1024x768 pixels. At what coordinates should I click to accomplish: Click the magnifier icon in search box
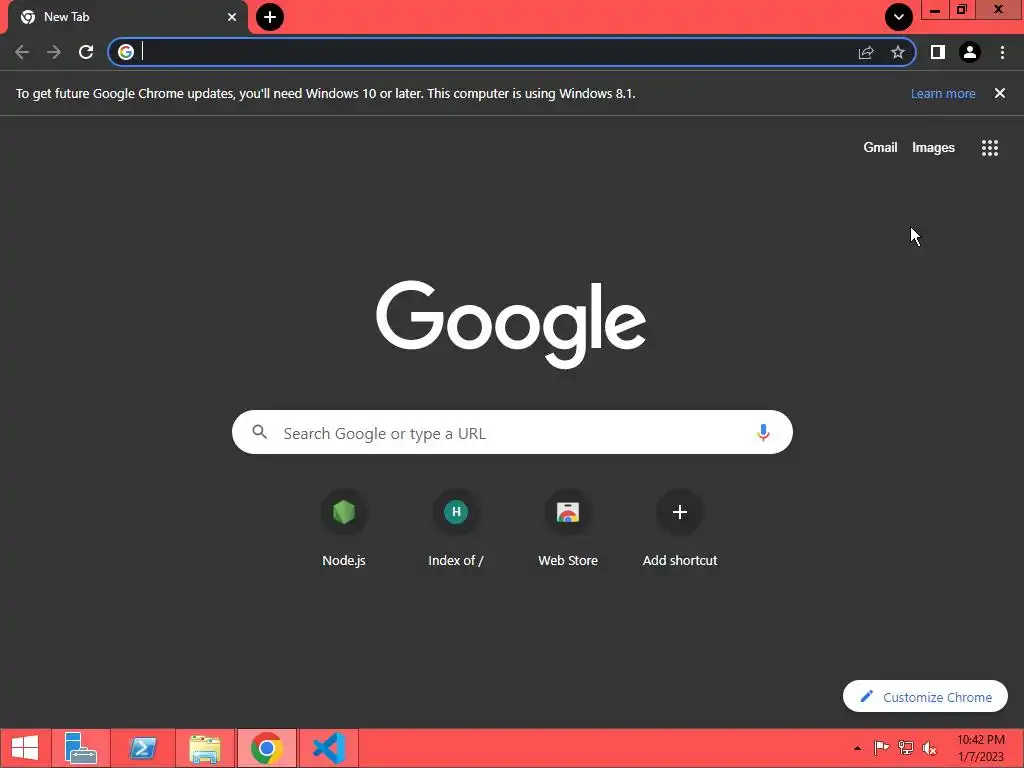coord(260,432)
